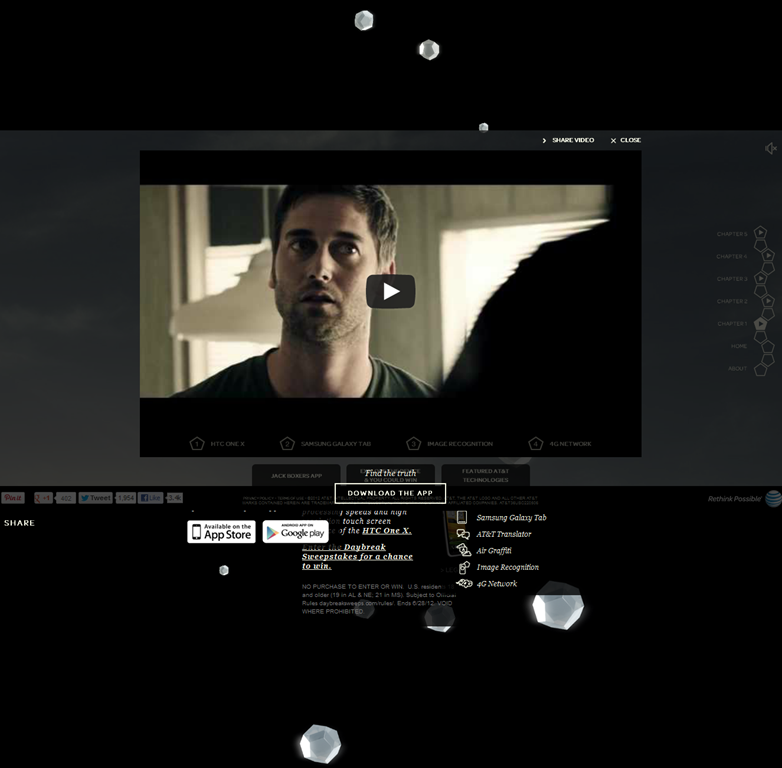
Task: Click the Rethink Possible tagline
Action: coord(735,499)
